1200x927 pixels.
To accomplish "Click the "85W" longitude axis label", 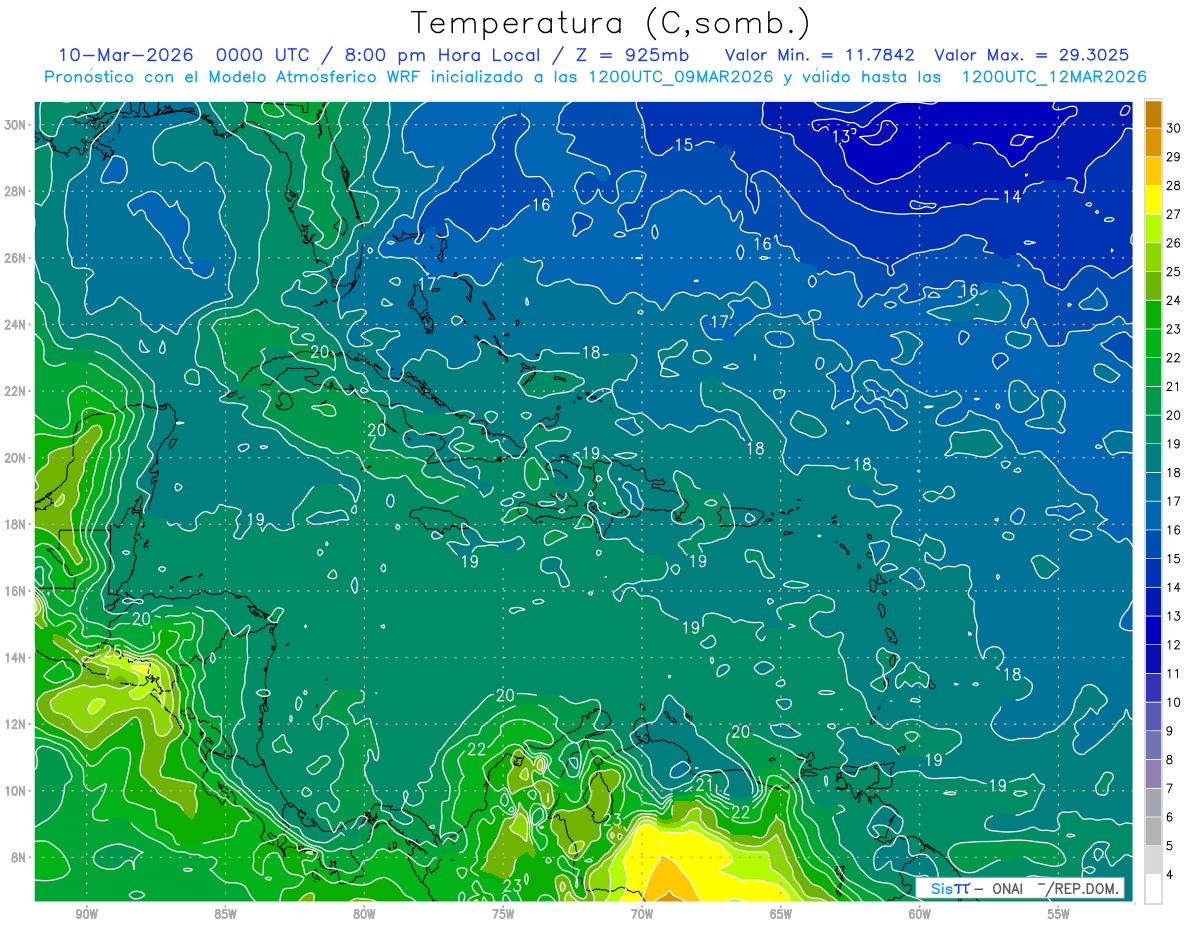I will 225,915.
